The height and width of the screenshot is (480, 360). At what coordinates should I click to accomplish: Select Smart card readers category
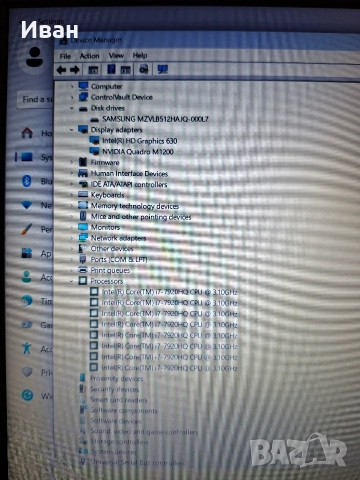tap(119, 400)
